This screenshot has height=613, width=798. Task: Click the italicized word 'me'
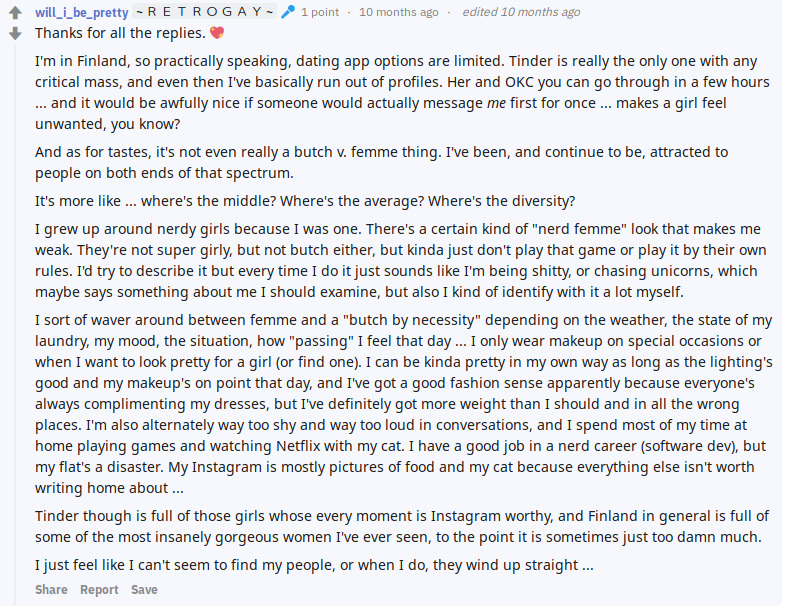(496, 103)
